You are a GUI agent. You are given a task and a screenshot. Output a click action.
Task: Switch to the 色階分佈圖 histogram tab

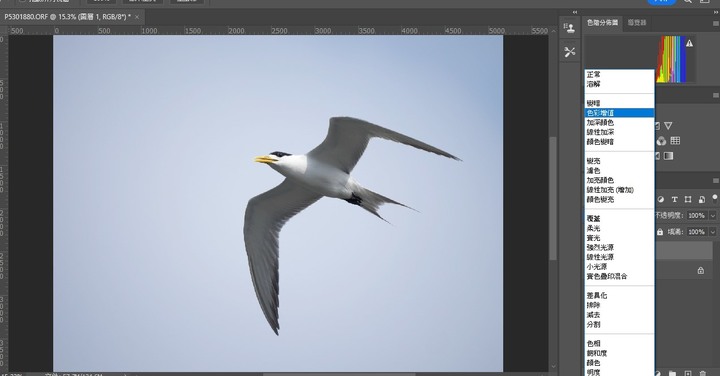[602, 22]
